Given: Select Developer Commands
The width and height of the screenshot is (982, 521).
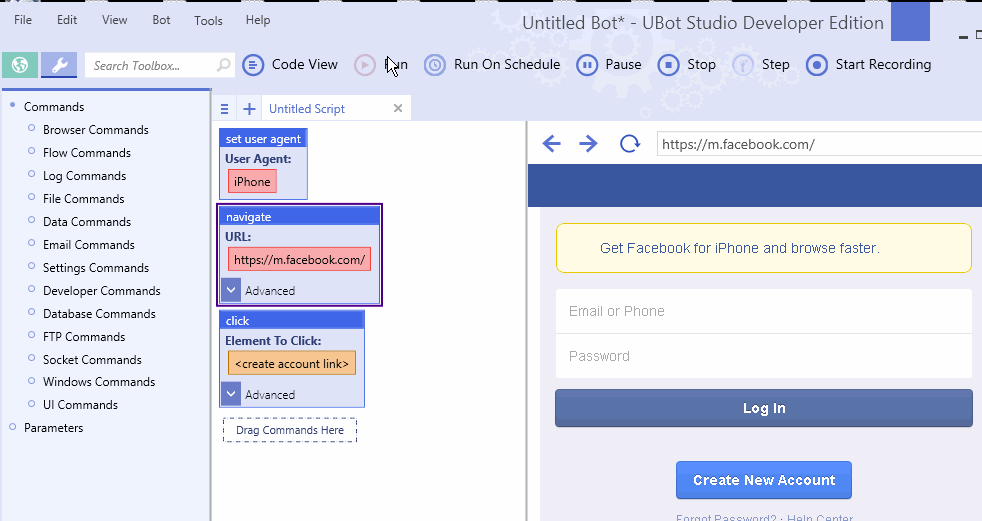Looking at the screenshot, I should [x=102, y=291].
